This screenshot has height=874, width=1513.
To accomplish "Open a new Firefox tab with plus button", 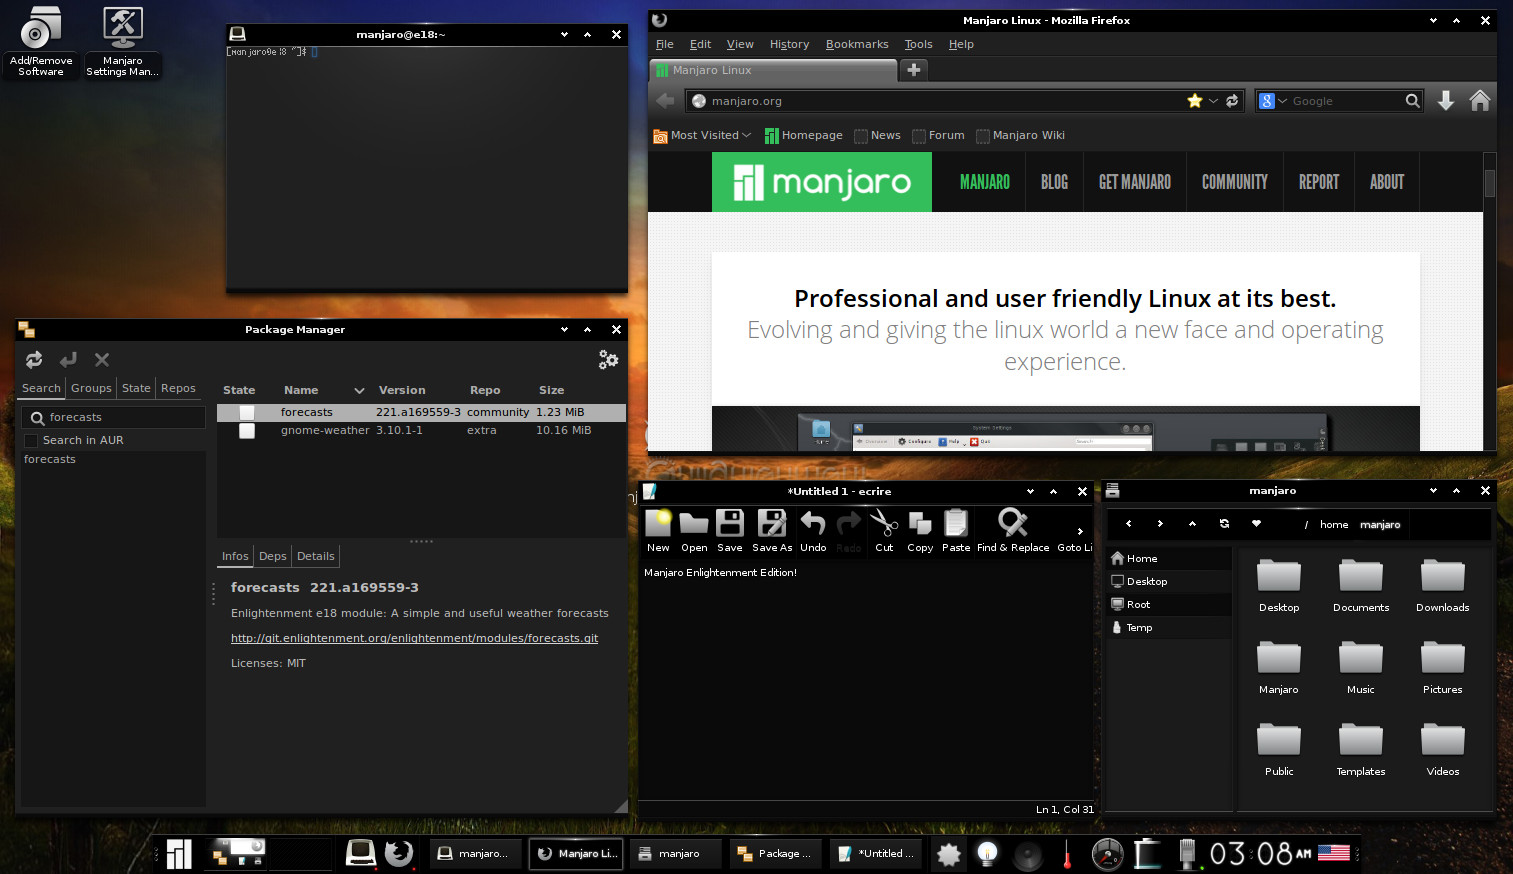I will click(x=914, y=70).
